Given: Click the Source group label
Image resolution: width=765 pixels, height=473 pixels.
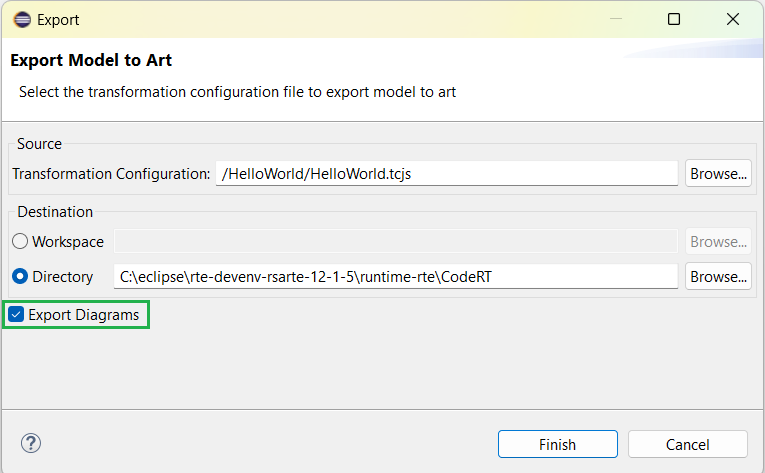Looking at the screenshot, I should pyautogui.click(x=39, y=144).
